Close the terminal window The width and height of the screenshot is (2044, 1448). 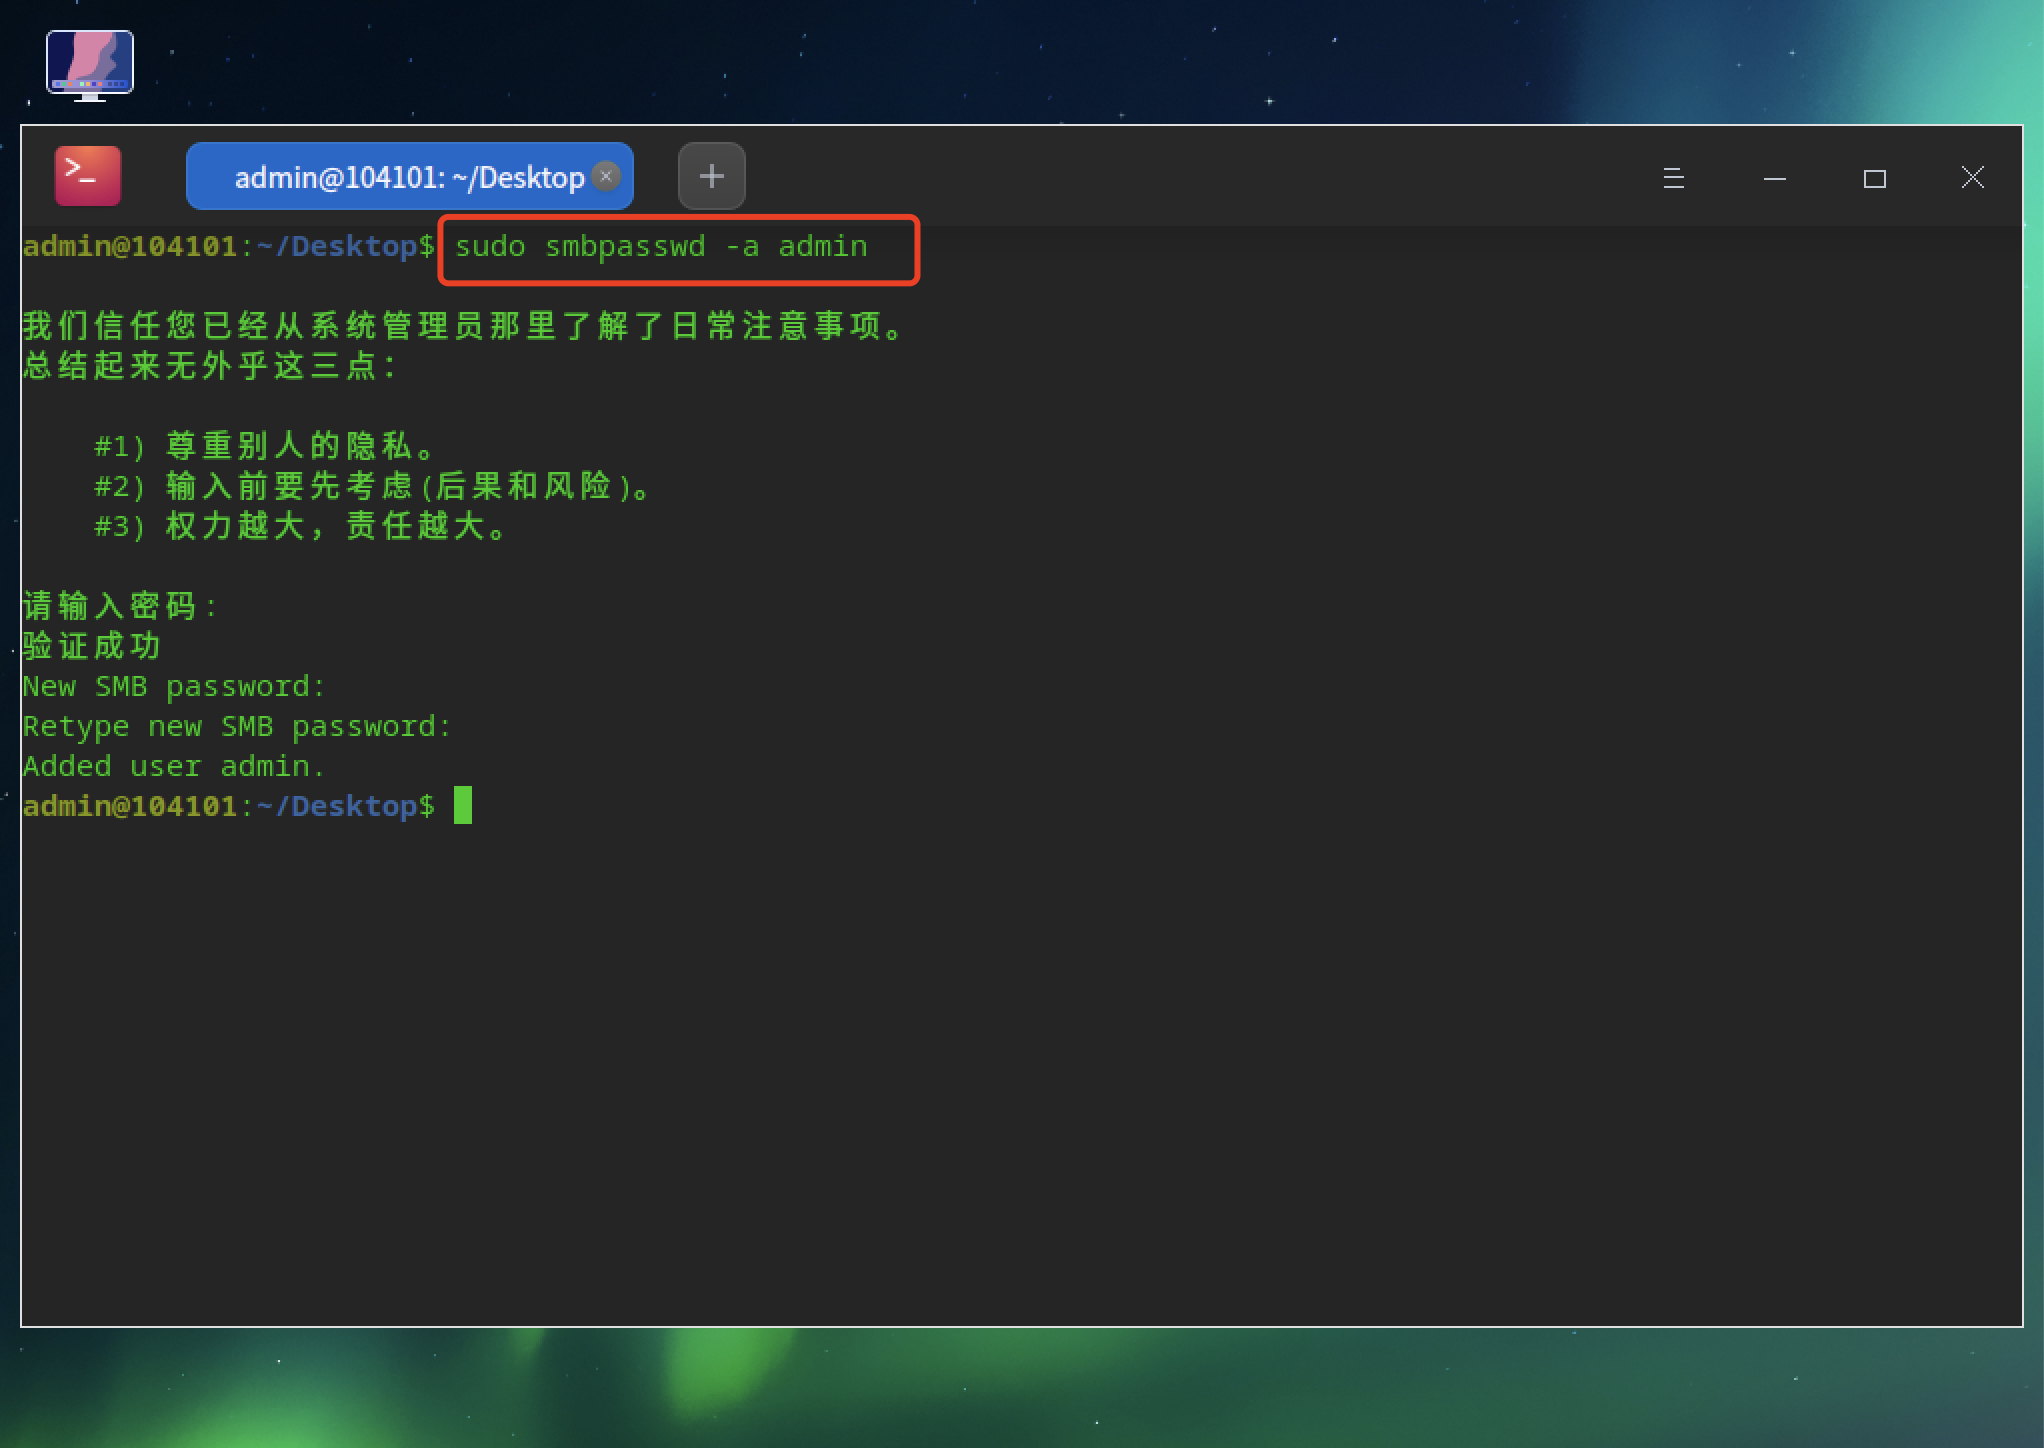(1972, 178)
